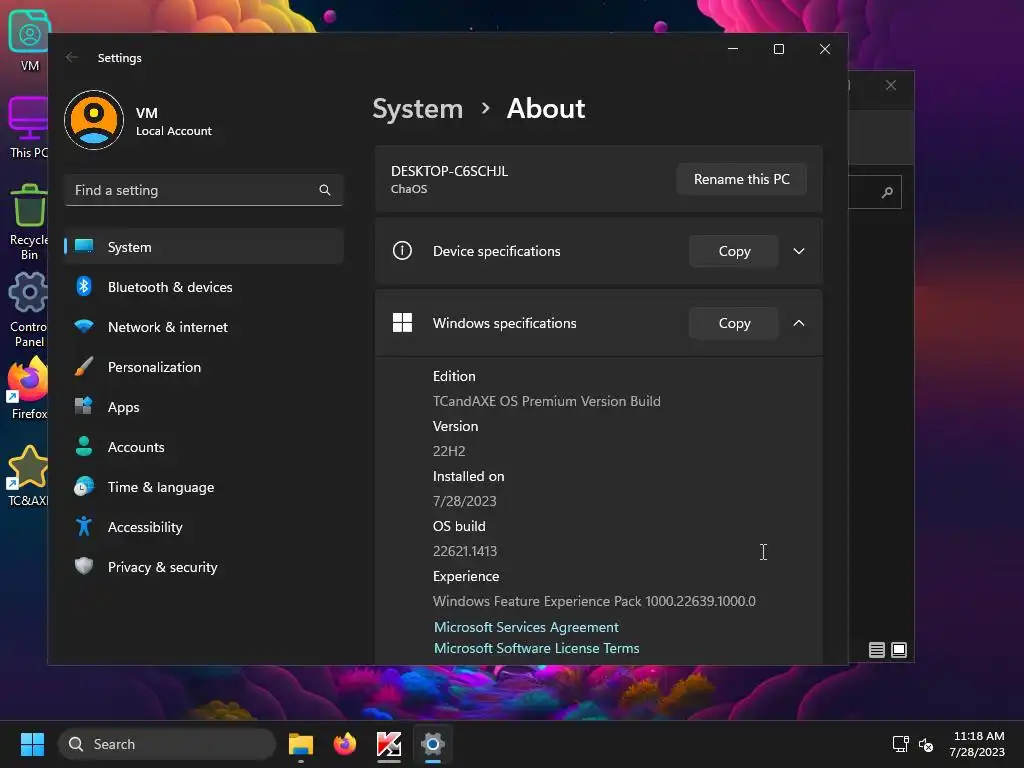Open Firefox desktop shortcut
The image size is (1024, 768).
(x=26, y=389)
